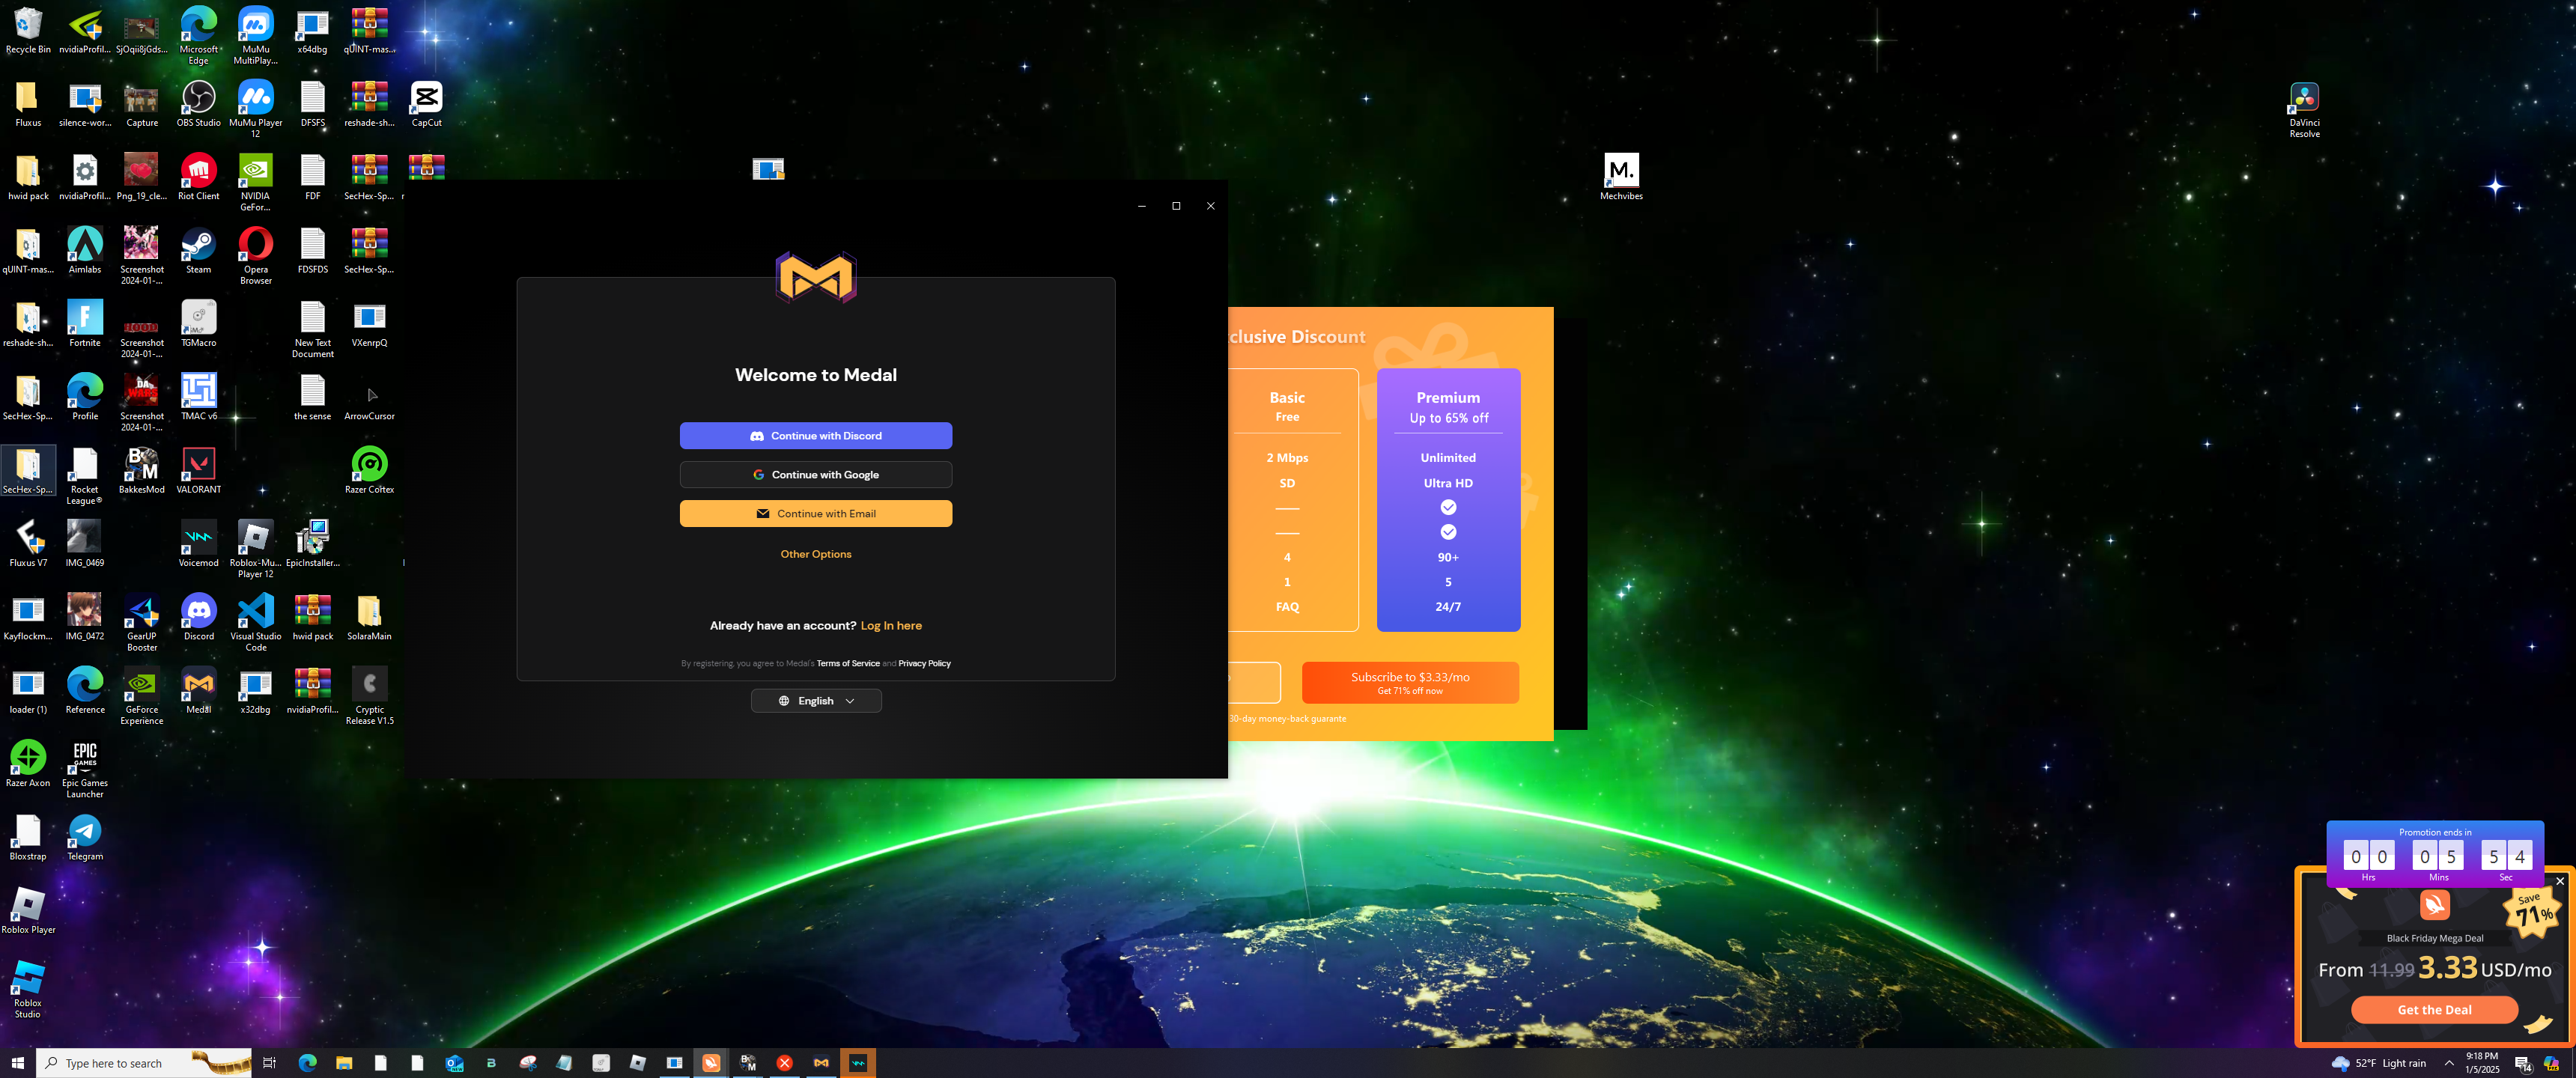Click the Log In here link
Screen dimensions: 2576x1078
pyautogui.click(x=890, y=626)
